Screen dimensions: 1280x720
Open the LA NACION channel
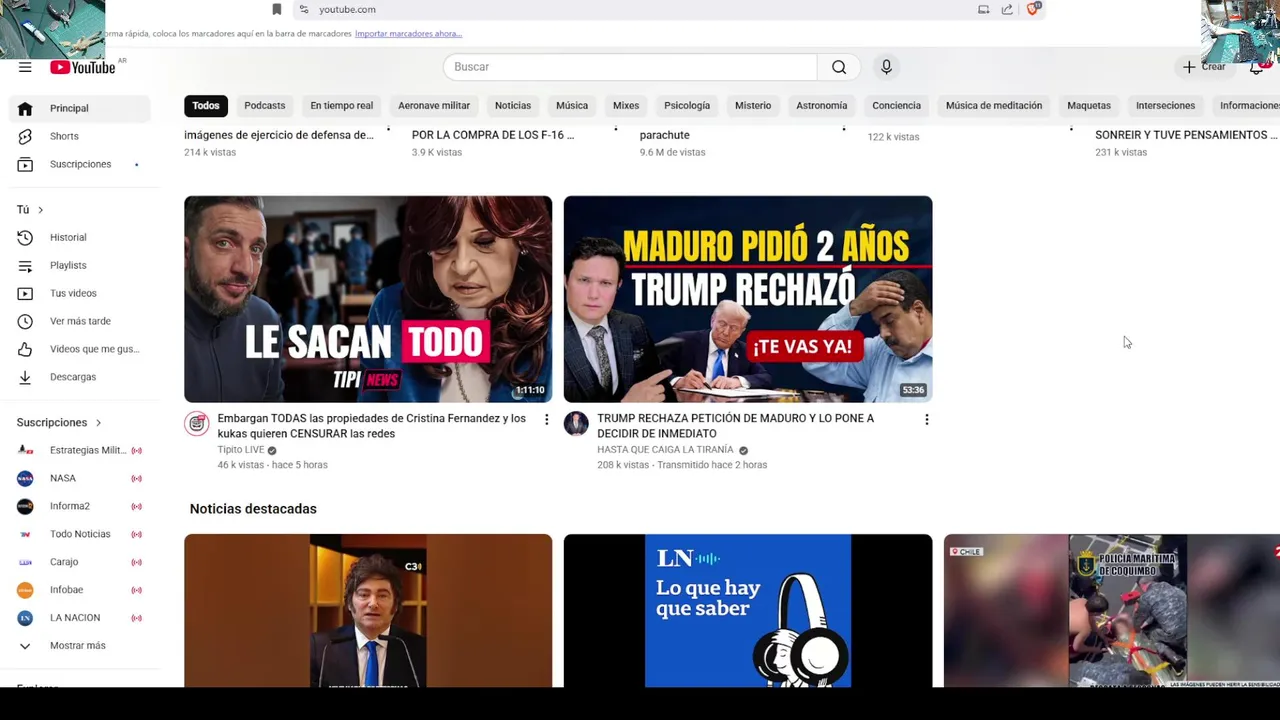(x=80, y=618)
